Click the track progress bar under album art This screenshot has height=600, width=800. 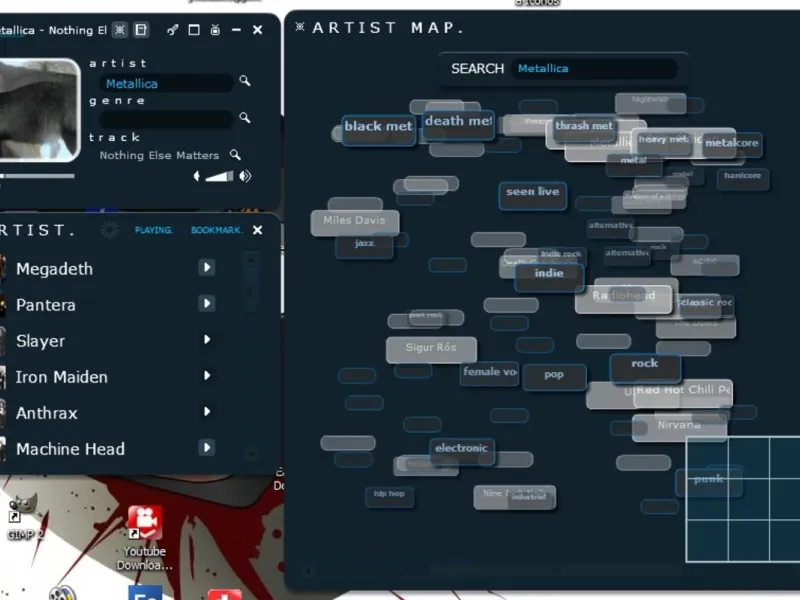(x=37, y=176)
